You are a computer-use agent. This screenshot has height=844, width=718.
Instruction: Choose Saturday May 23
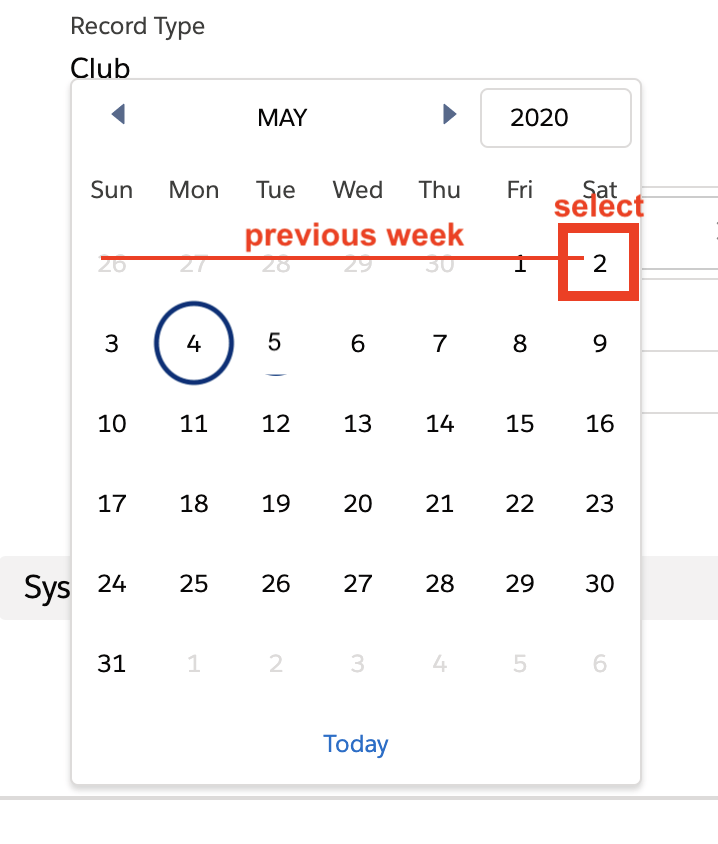(x=599, y=504)
